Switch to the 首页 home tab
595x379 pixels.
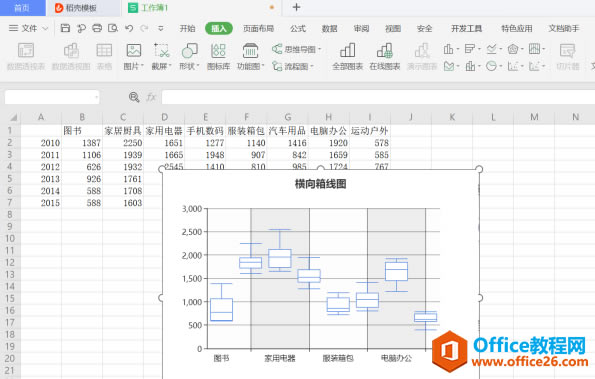22,8
